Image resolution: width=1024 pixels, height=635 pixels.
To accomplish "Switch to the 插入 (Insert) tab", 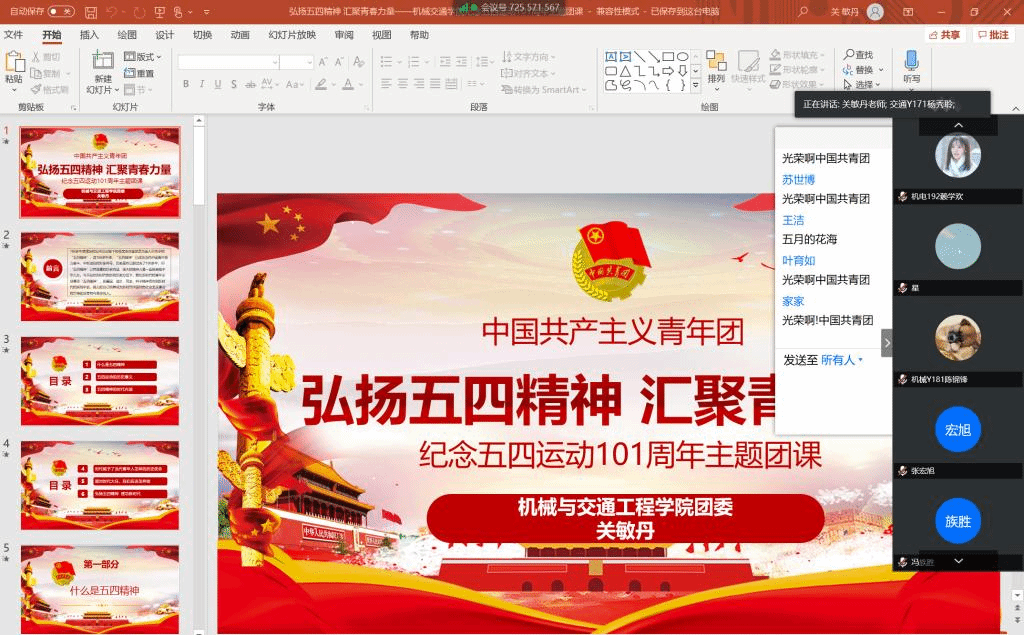I will 89,35.
